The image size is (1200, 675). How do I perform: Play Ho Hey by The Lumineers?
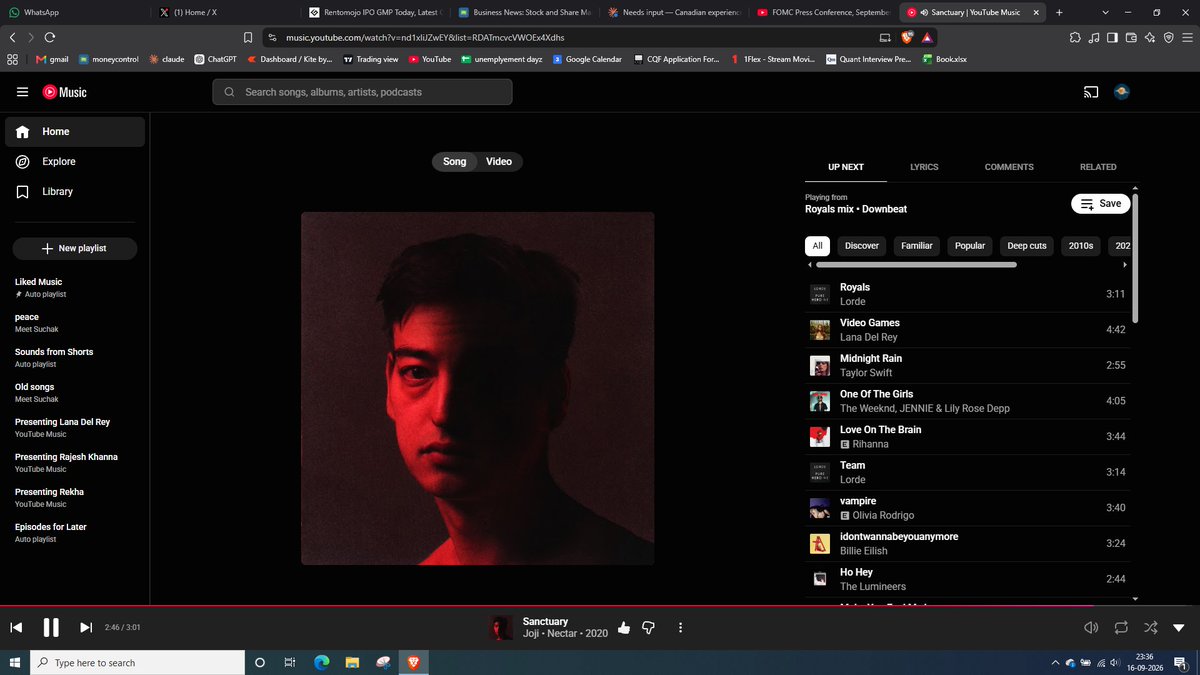tap(968, 579)
